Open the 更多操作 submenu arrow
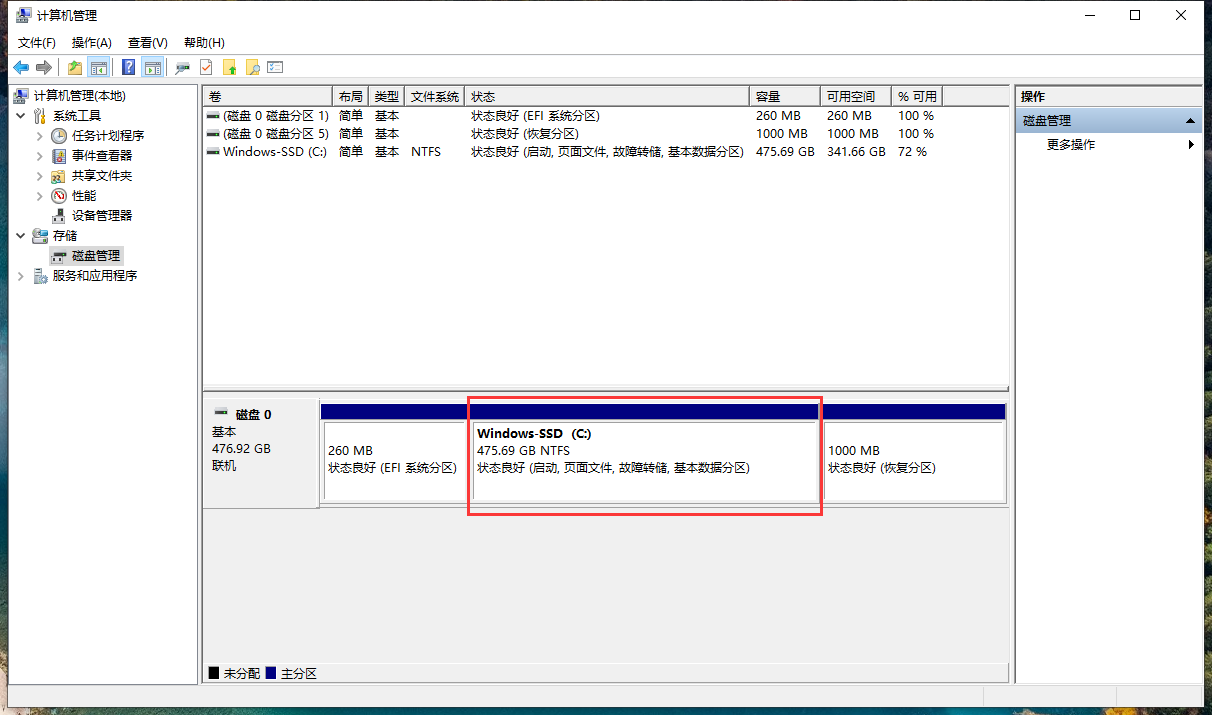 [x=1191, y=145]
